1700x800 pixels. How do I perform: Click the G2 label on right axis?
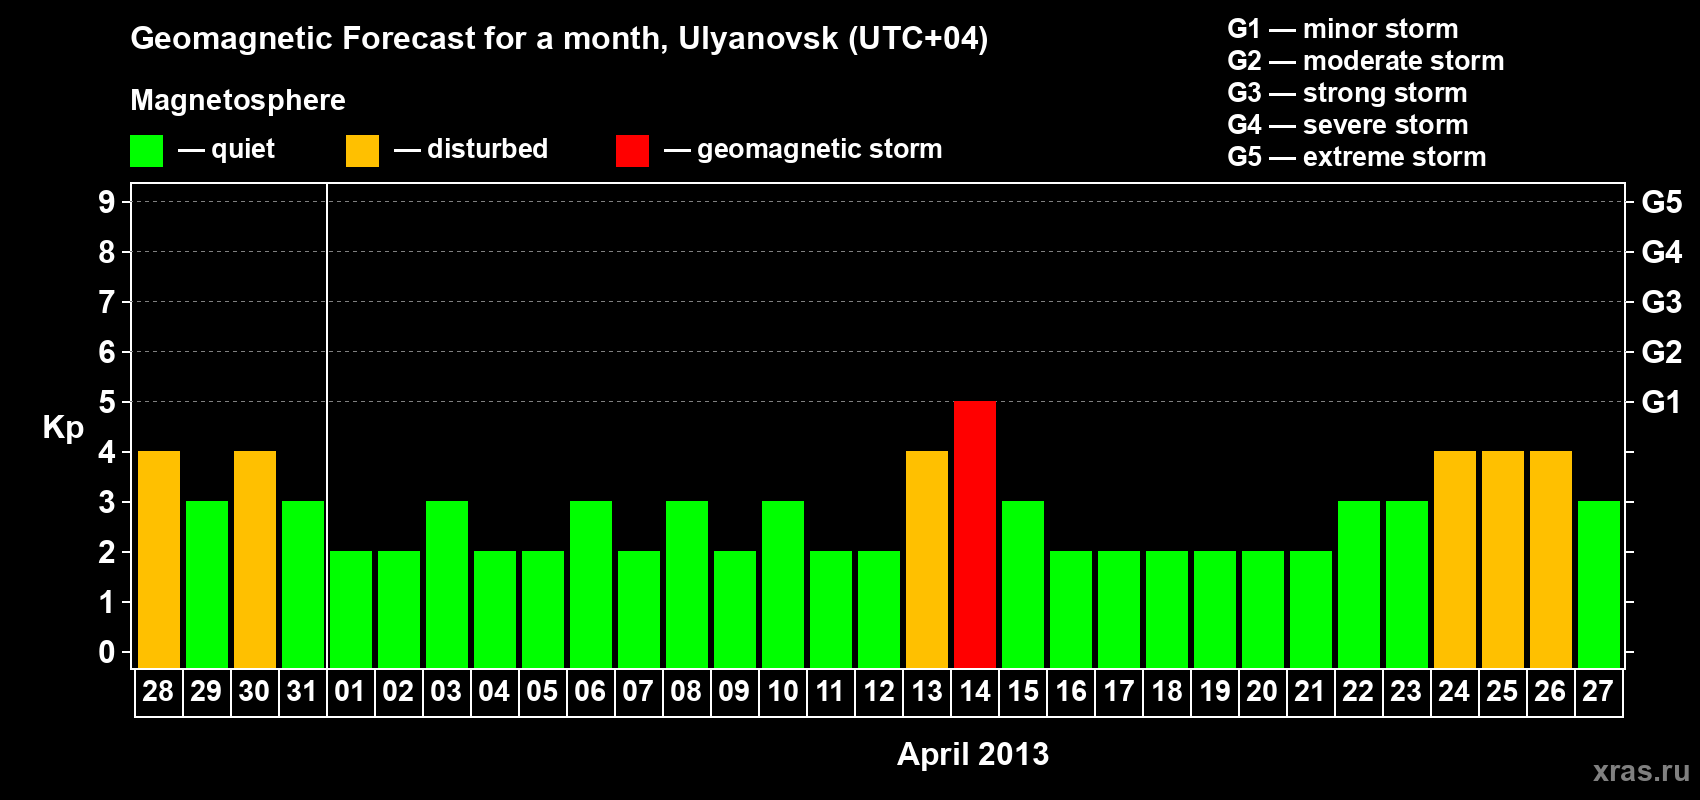[x=1662, y=352]
